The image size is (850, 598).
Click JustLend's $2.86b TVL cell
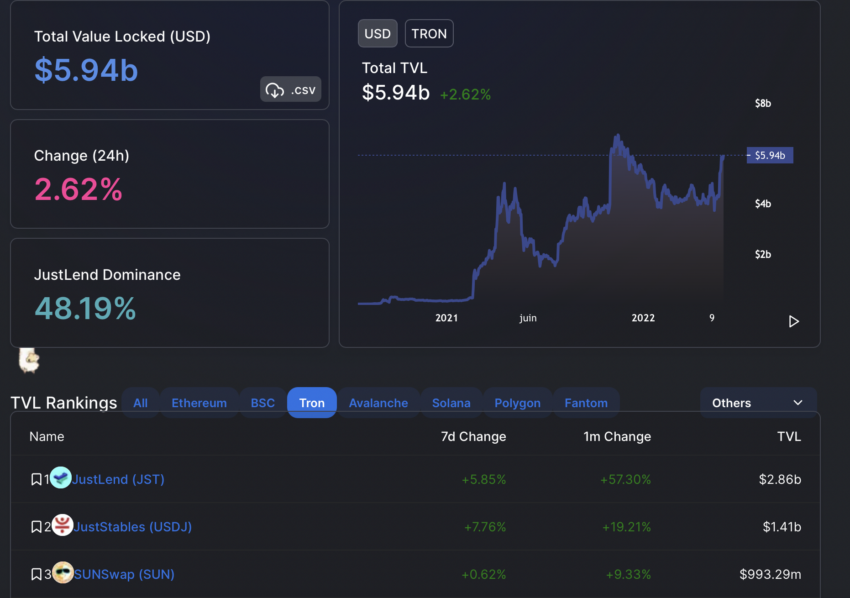click(780, 479)
